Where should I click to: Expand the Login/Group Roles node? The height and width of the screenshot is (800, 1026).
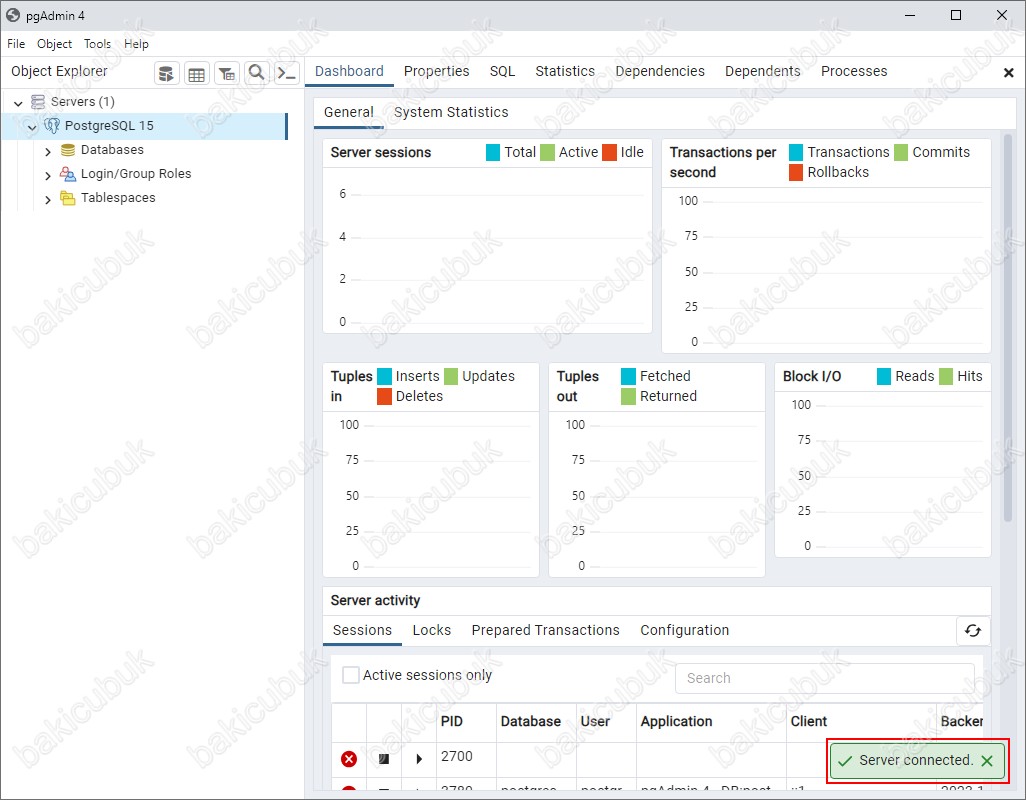tap(48, 175)
